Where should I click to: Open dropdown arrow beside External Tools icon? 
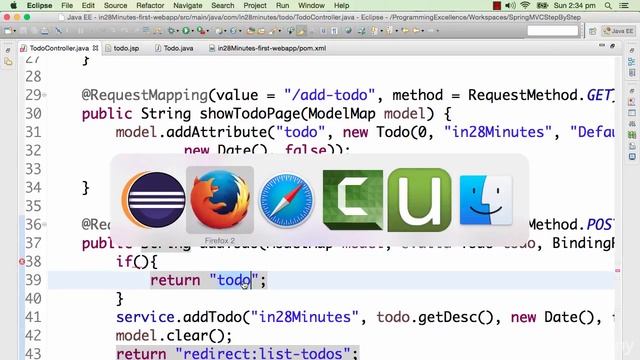(x=208, y=31)
